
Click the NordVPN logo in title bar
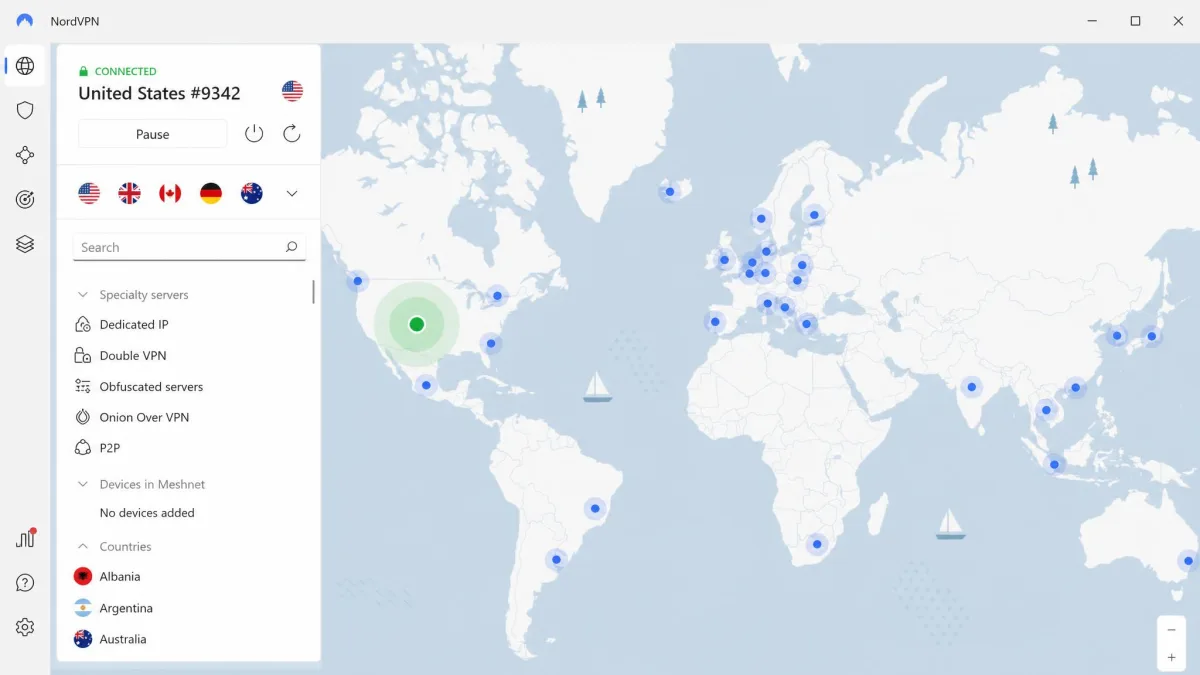25,21
